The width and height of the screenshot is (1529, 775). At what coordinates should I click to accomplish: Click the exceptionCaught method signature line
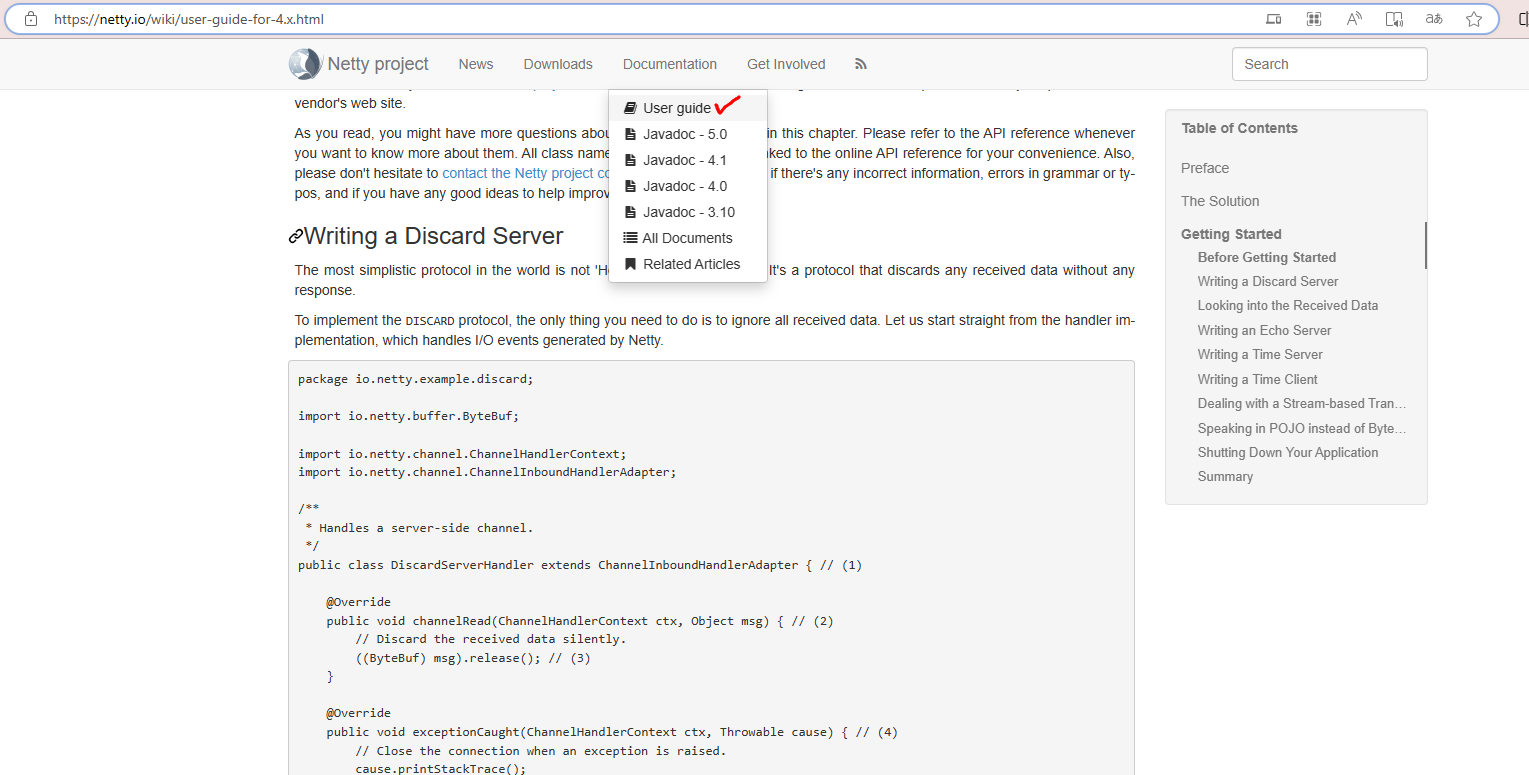[x=612, y=732]
